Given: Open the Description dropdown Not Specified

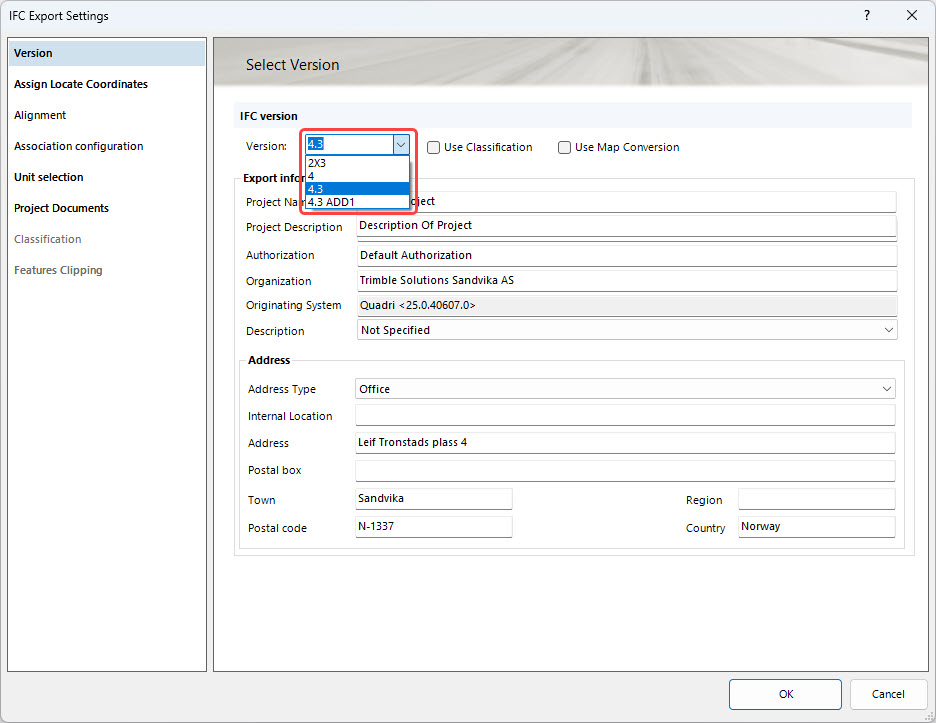Looking at the screenshot, I should [627, 330].
